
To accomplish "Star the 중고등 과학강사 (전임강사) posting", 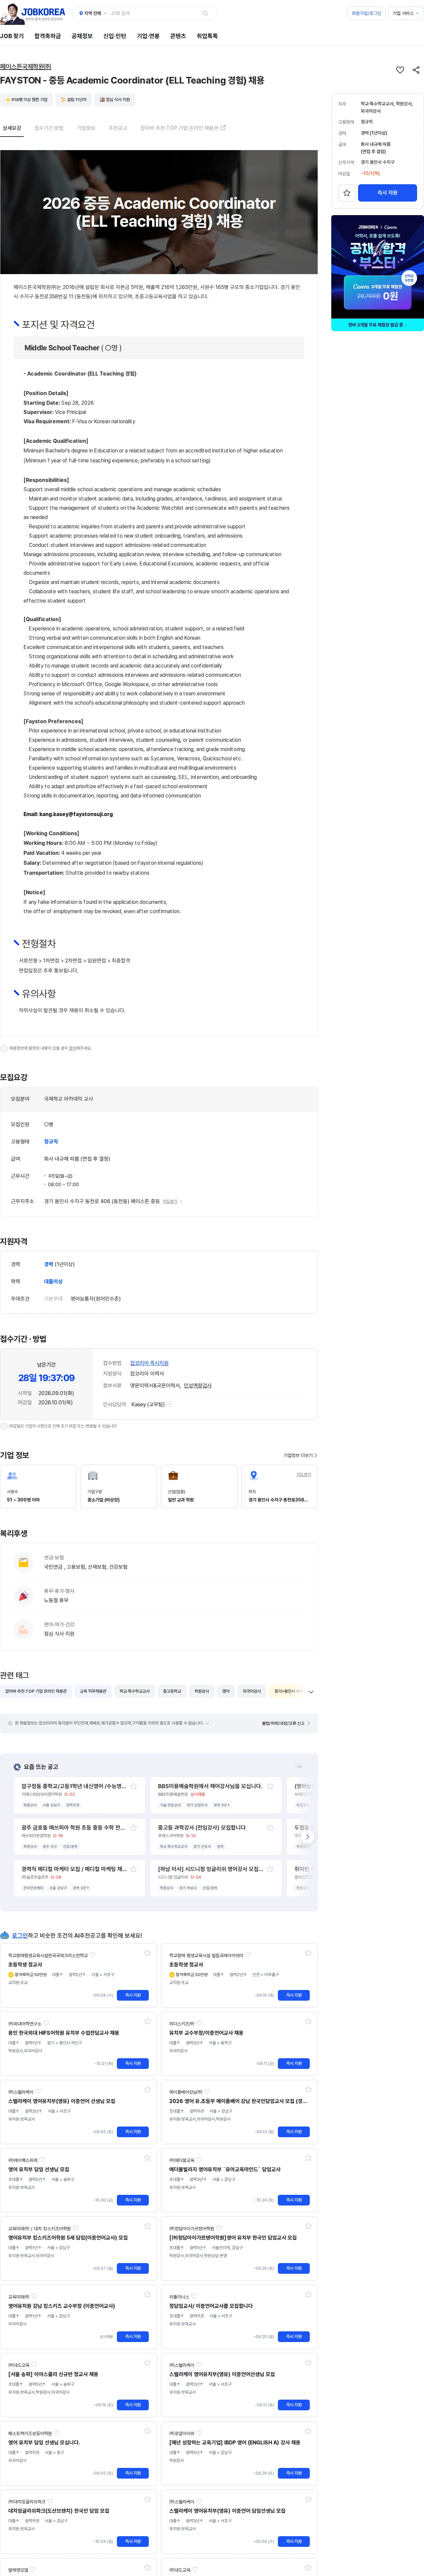I will point(270,1827).
